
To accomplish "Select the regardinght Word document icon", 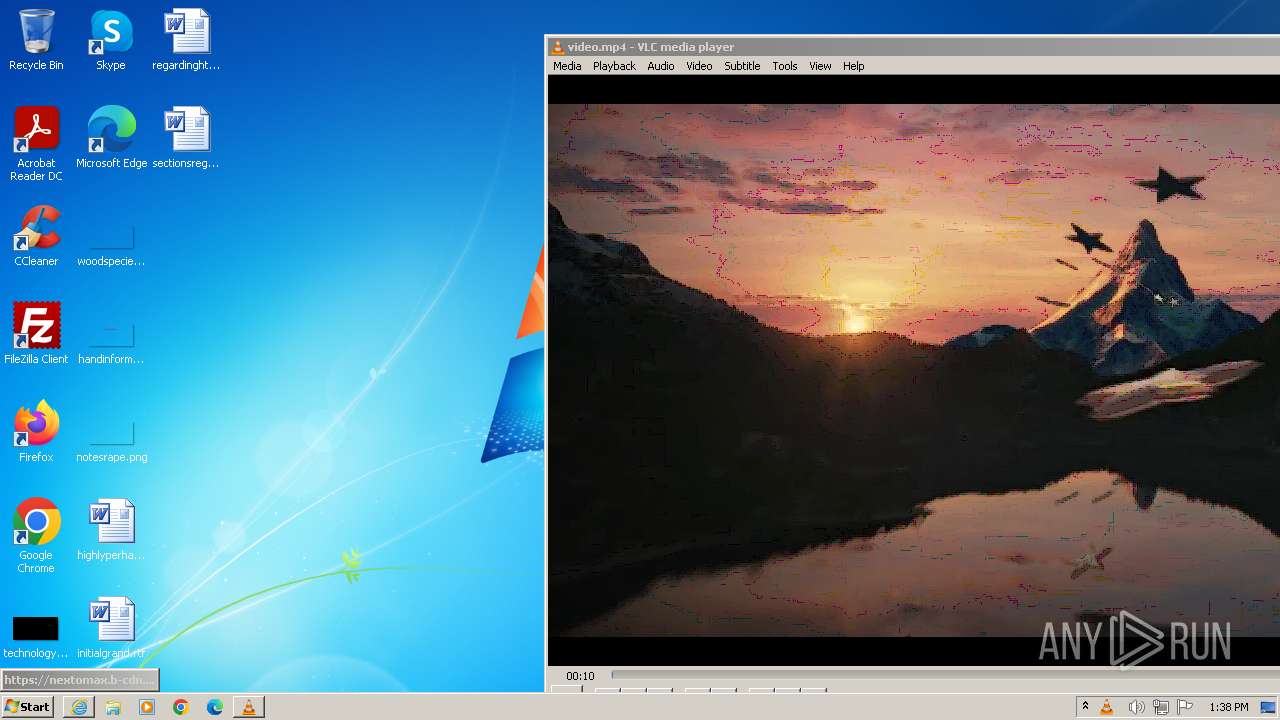I will (186, 40).
